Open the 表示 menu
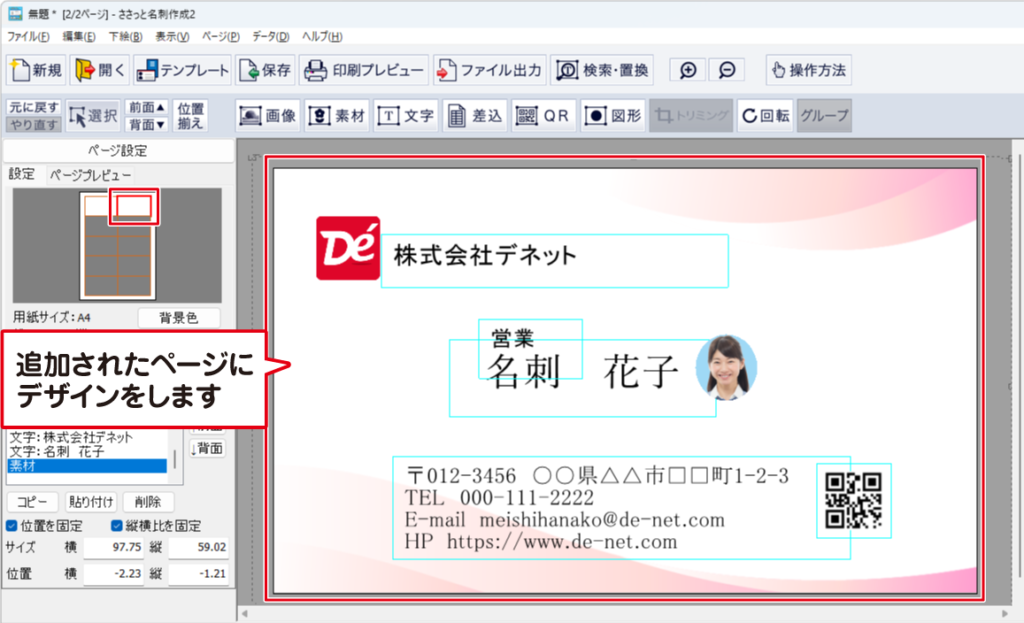The image size is (1024, 623). tap(172, 37)
